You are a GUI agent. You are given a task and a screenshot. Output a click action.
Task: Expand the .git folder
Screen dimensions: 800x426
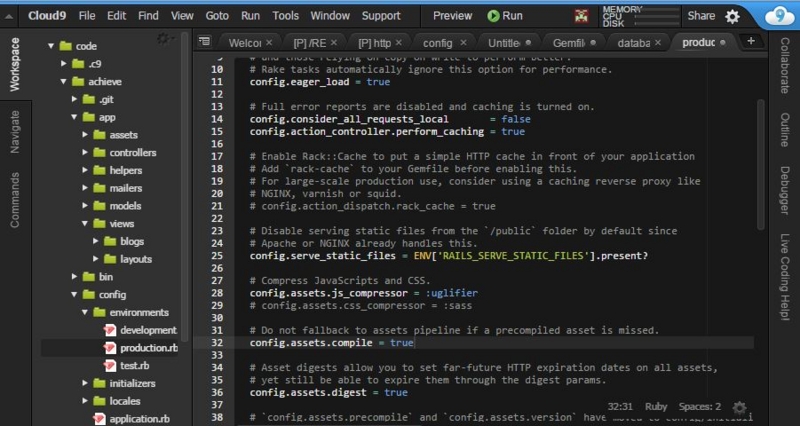[x=74, y=99]
